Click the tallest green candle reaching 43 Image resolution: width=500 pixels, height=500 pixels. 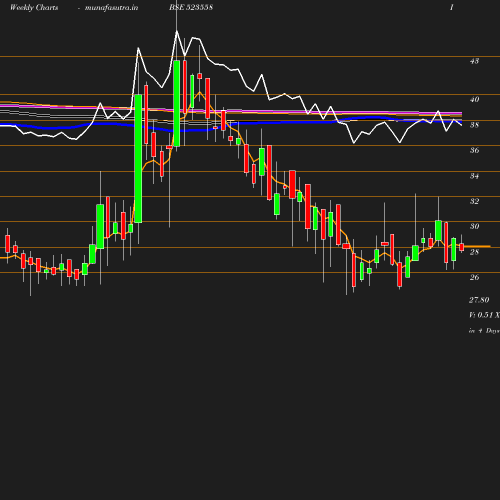tap(177, 103)
